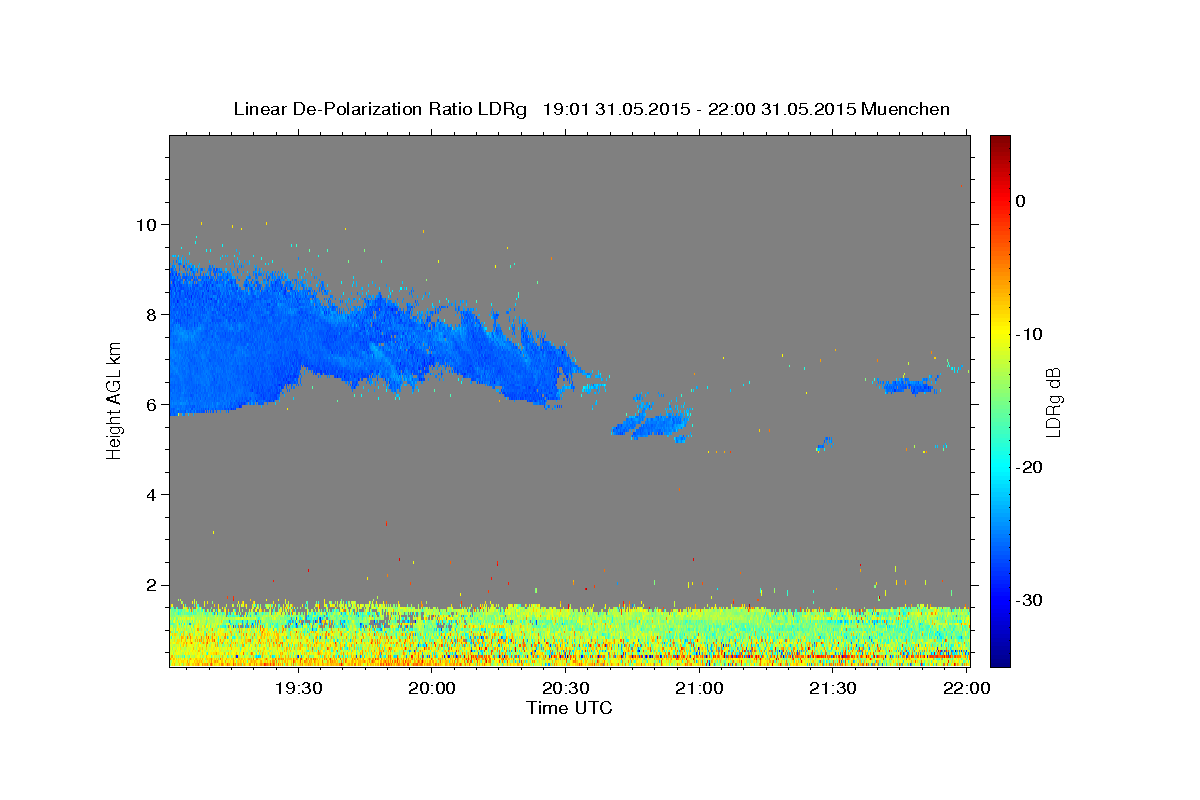Click the height tick label 2
The image size is (1200, 800).
click(152, 585)
